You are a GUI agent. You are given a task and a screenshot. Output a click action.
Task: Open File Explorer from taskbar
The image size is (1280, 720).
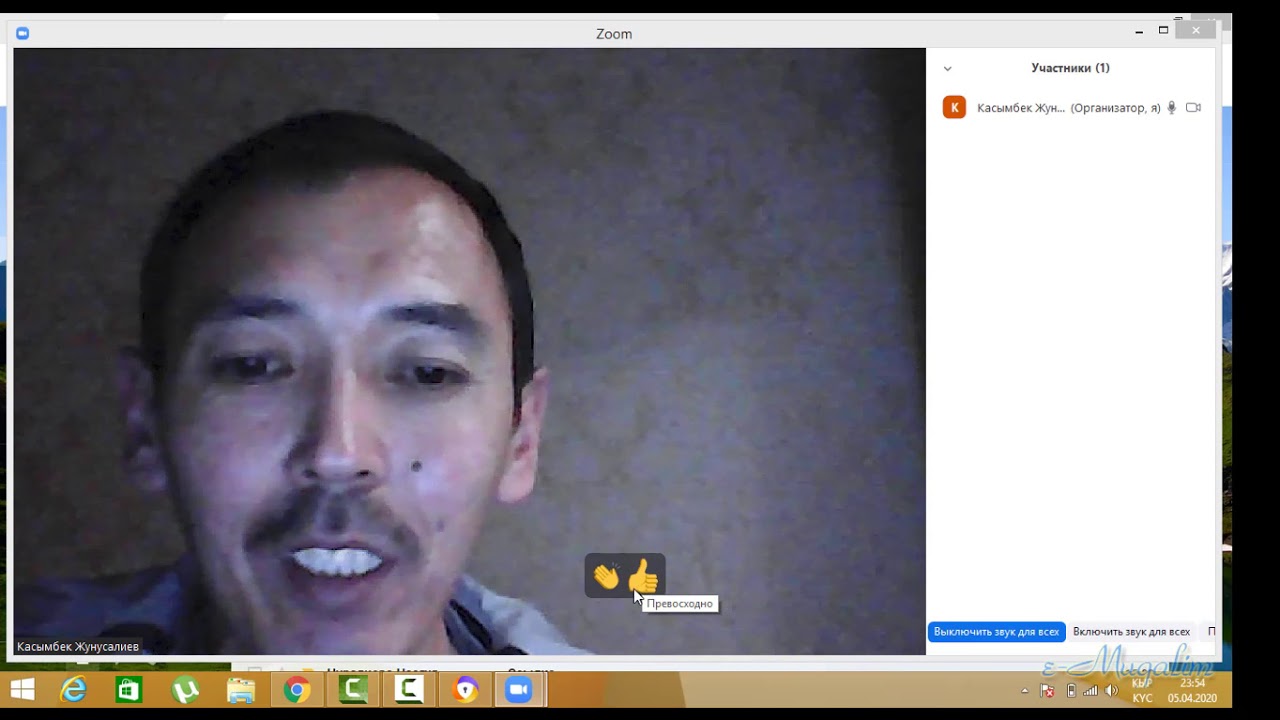[x=241, y=690]
